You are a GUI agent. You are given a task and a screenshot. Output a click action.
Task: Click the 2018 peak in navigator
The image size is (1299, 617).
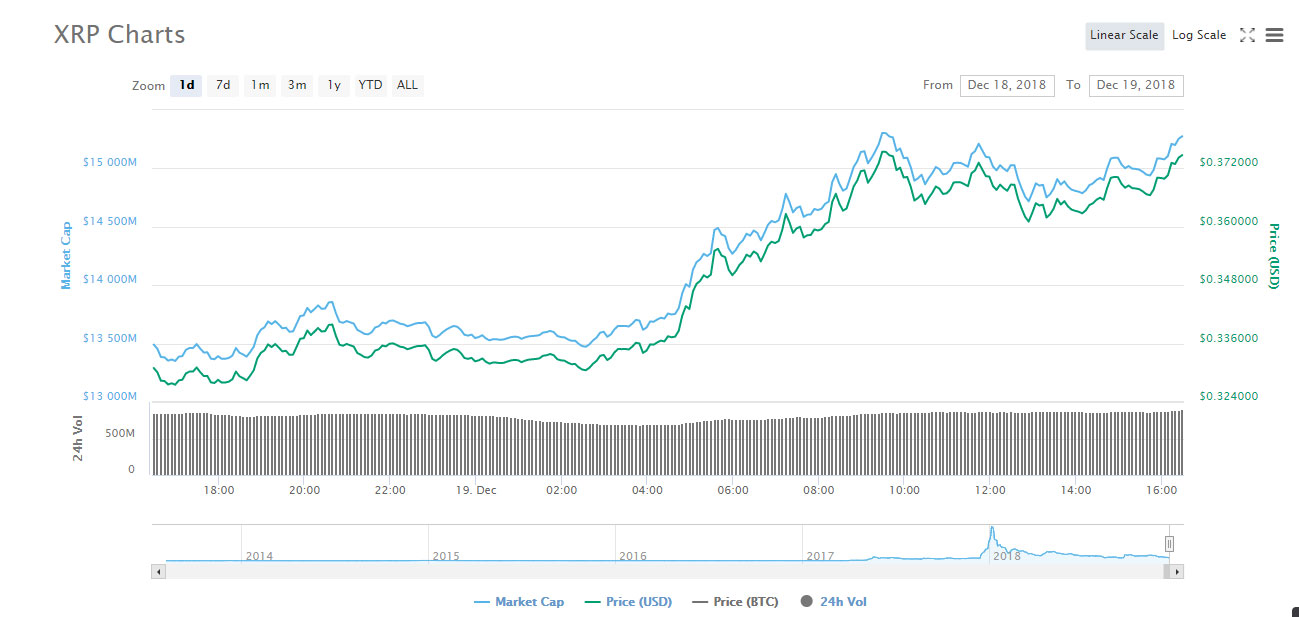click(991, 529)
